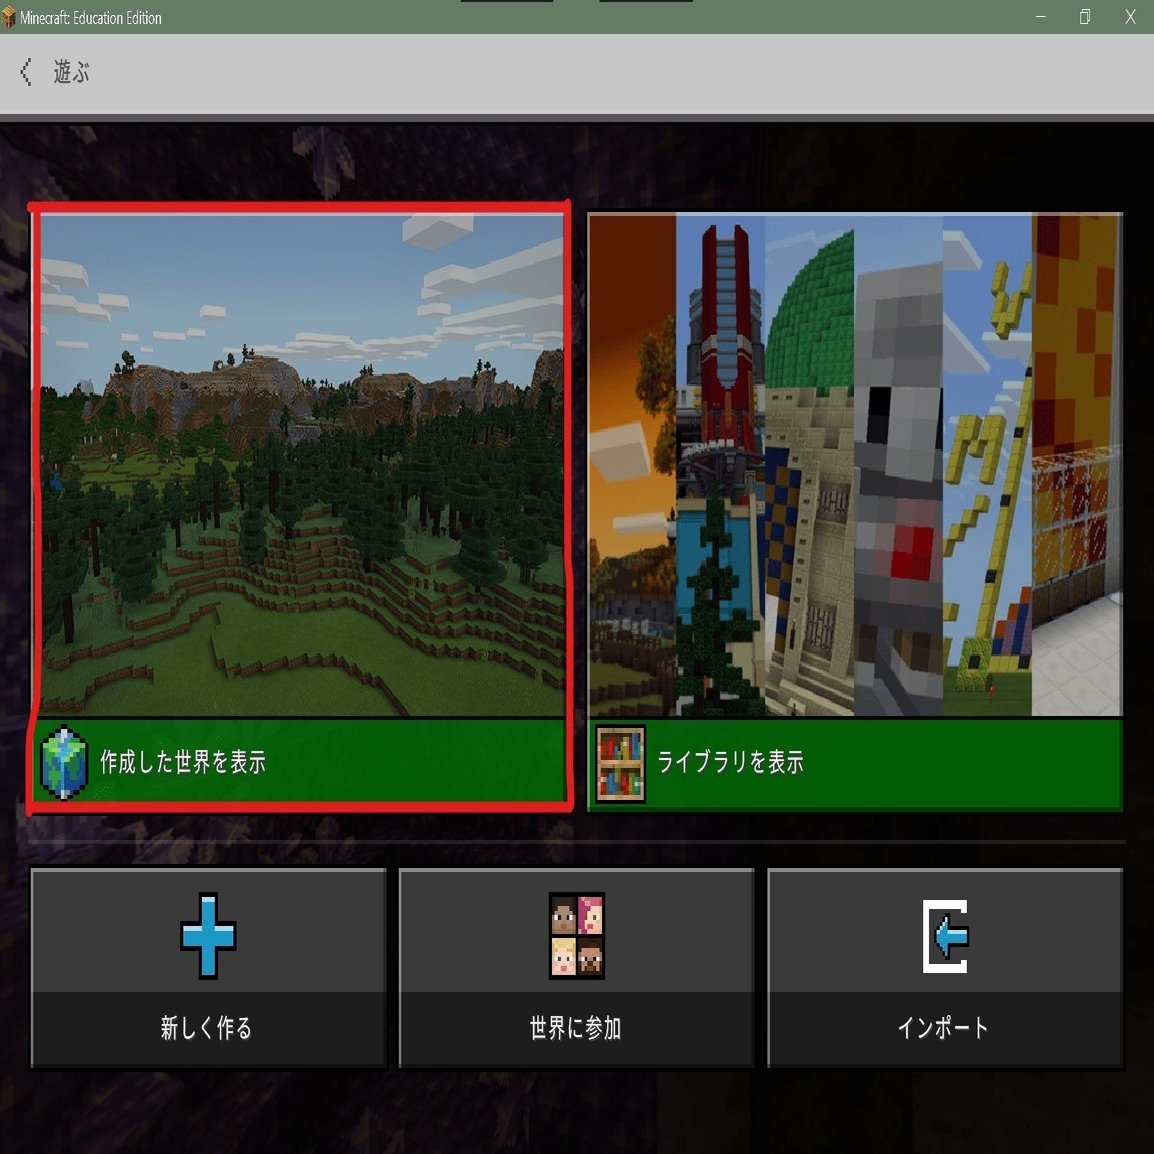
Task: Click the 遊ぶ page title
Action: (x=71, y=72)
